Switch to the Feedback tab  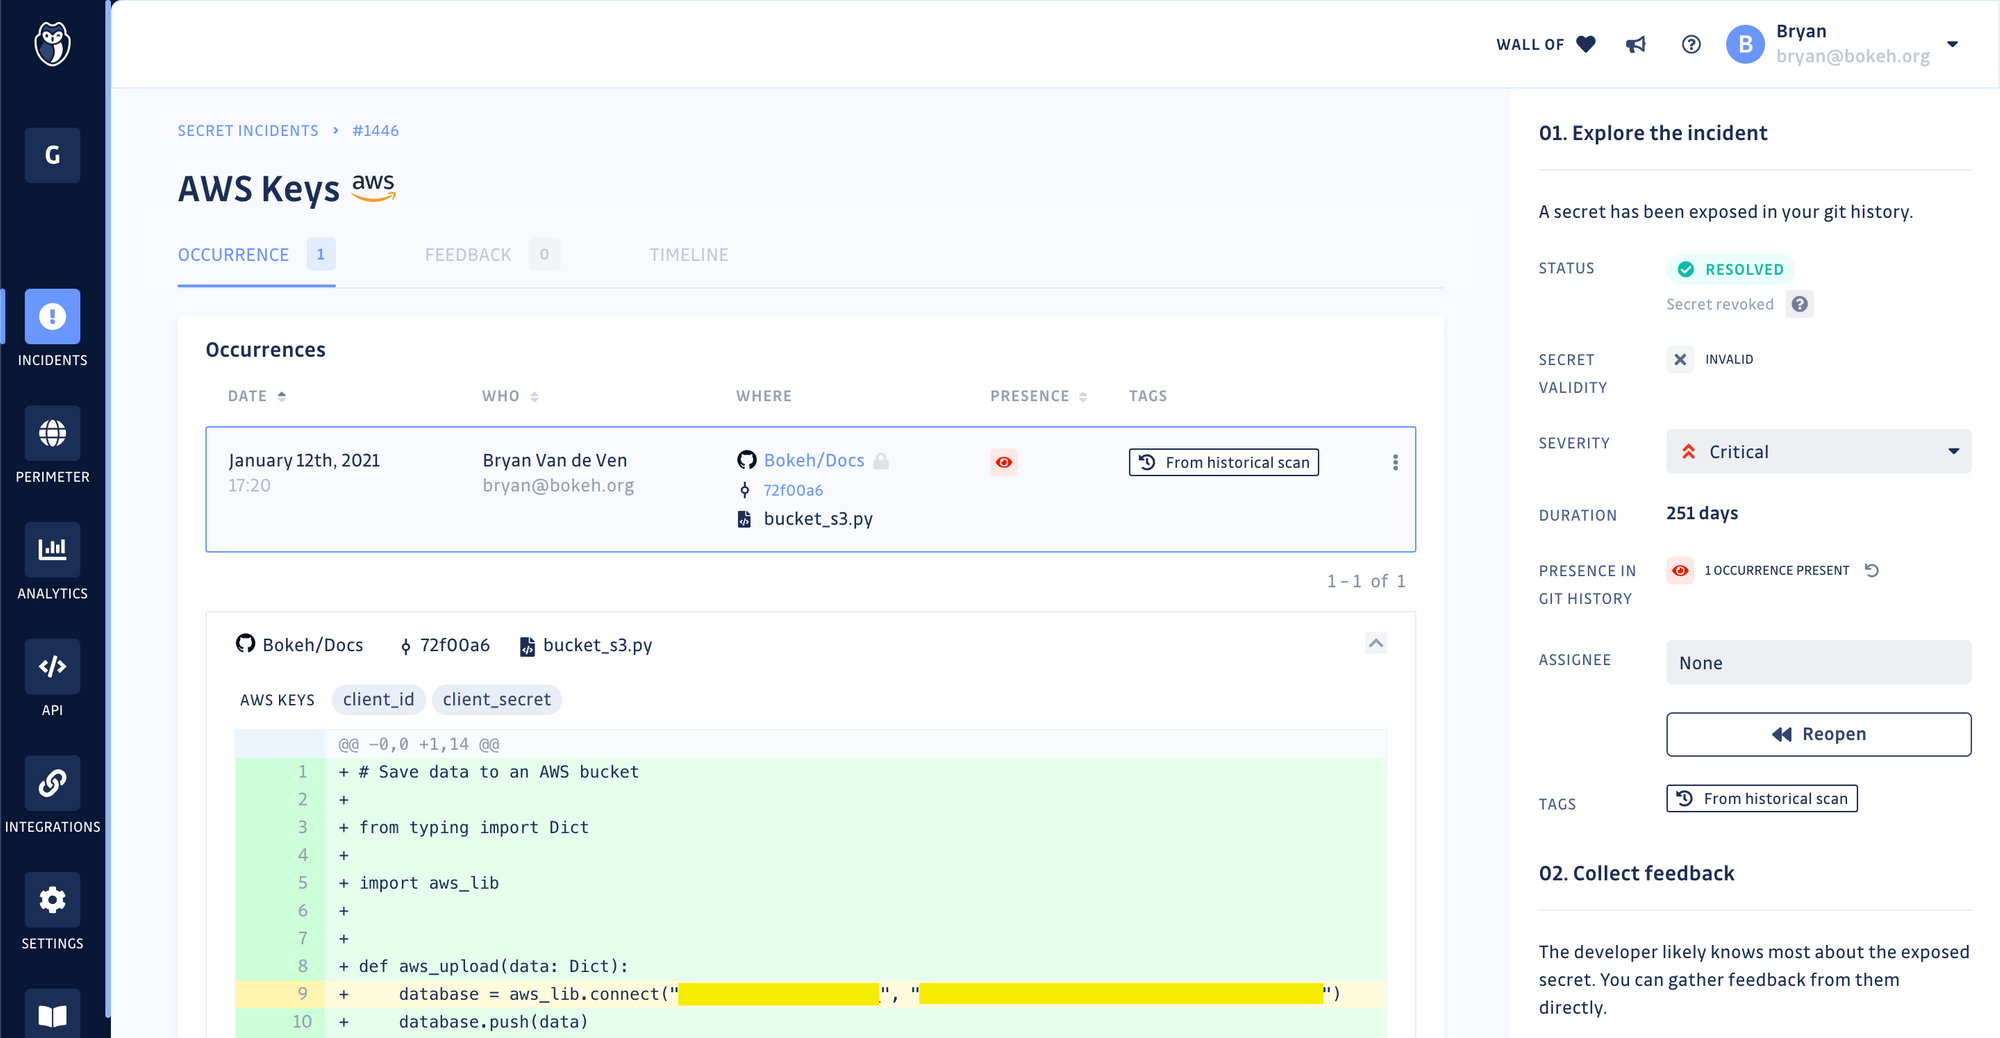point(492,255)
